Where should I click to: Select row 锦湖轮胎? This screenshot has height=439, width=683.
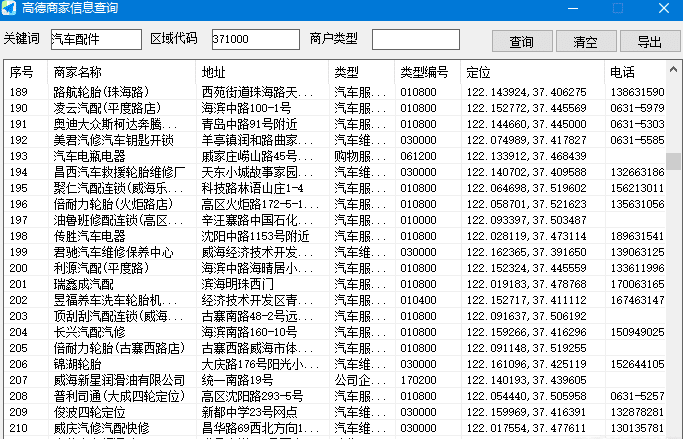coord(335,364)
